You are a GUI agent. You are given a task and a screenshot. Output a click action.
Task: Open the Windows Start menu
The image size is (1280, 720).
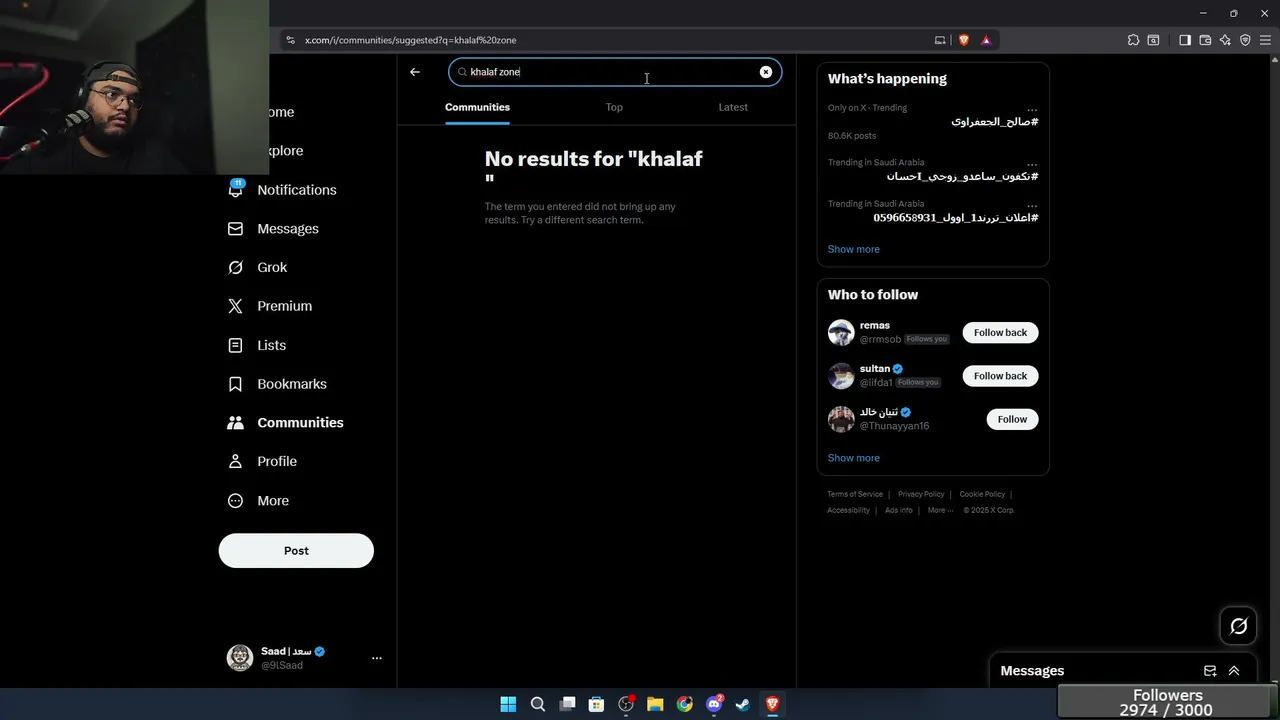(x=508, y=704)
